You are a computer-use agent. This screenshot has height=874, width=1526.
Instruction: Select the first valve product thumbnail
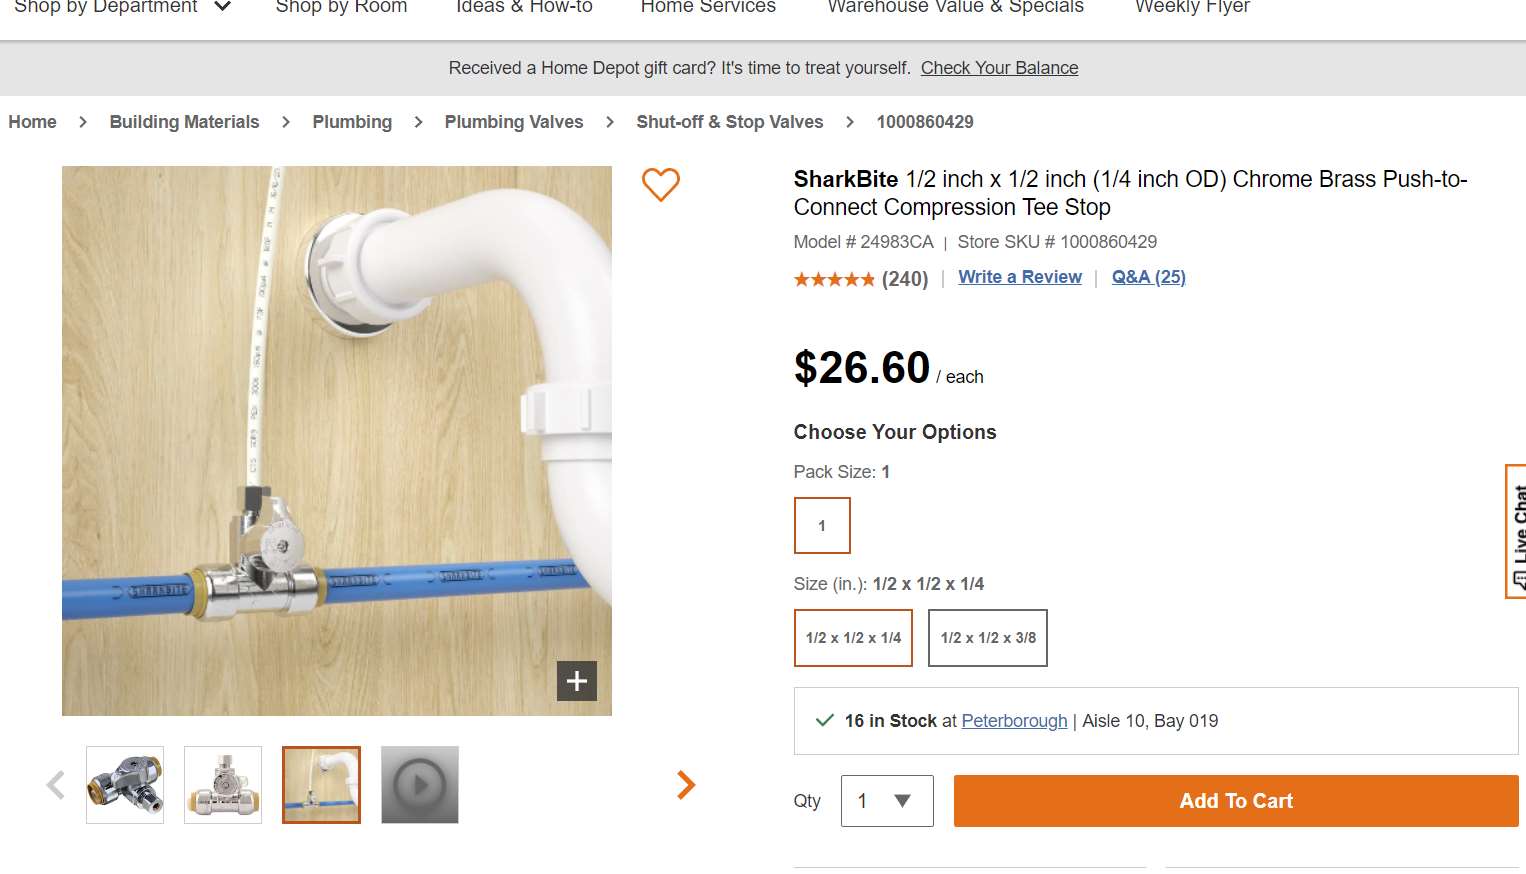pos(125,785)
